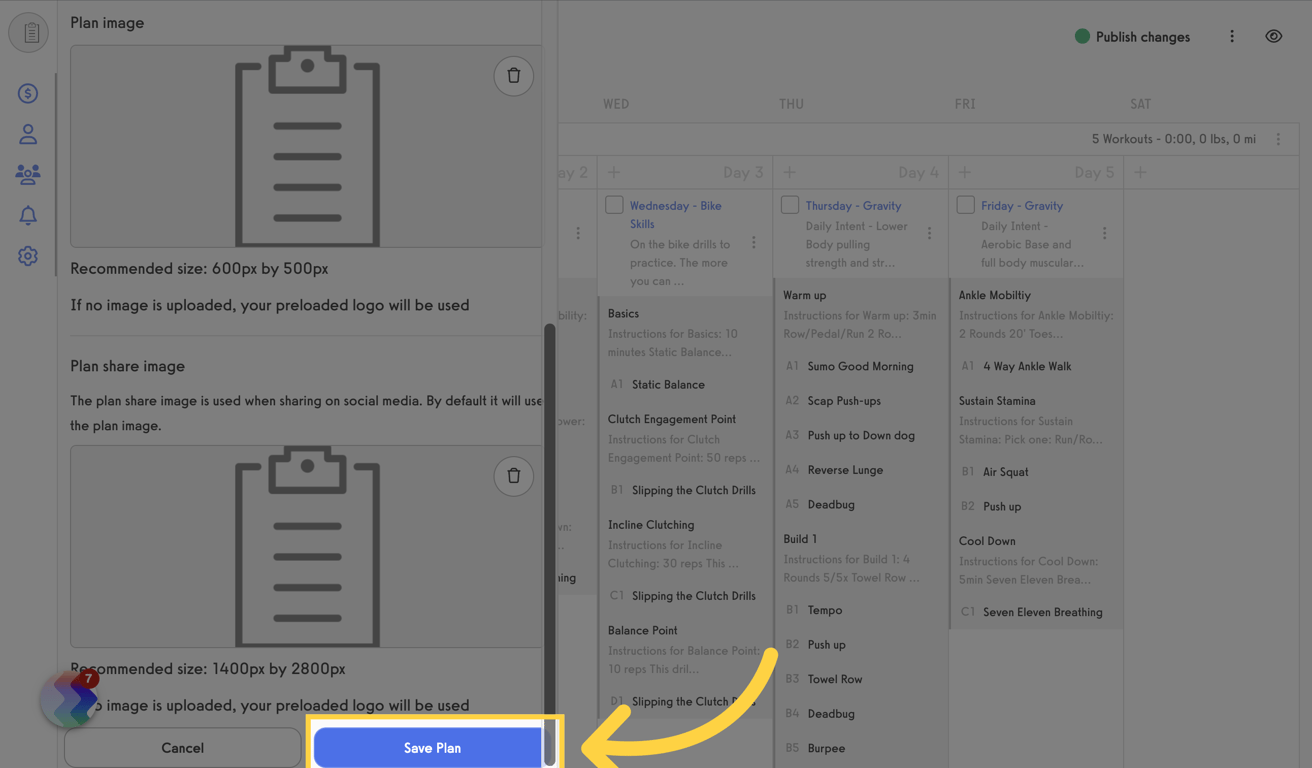Open the groups people icon in sidebar
Image resolution: width=1312 pixels, height=768 pixels.
pos(28,174)
